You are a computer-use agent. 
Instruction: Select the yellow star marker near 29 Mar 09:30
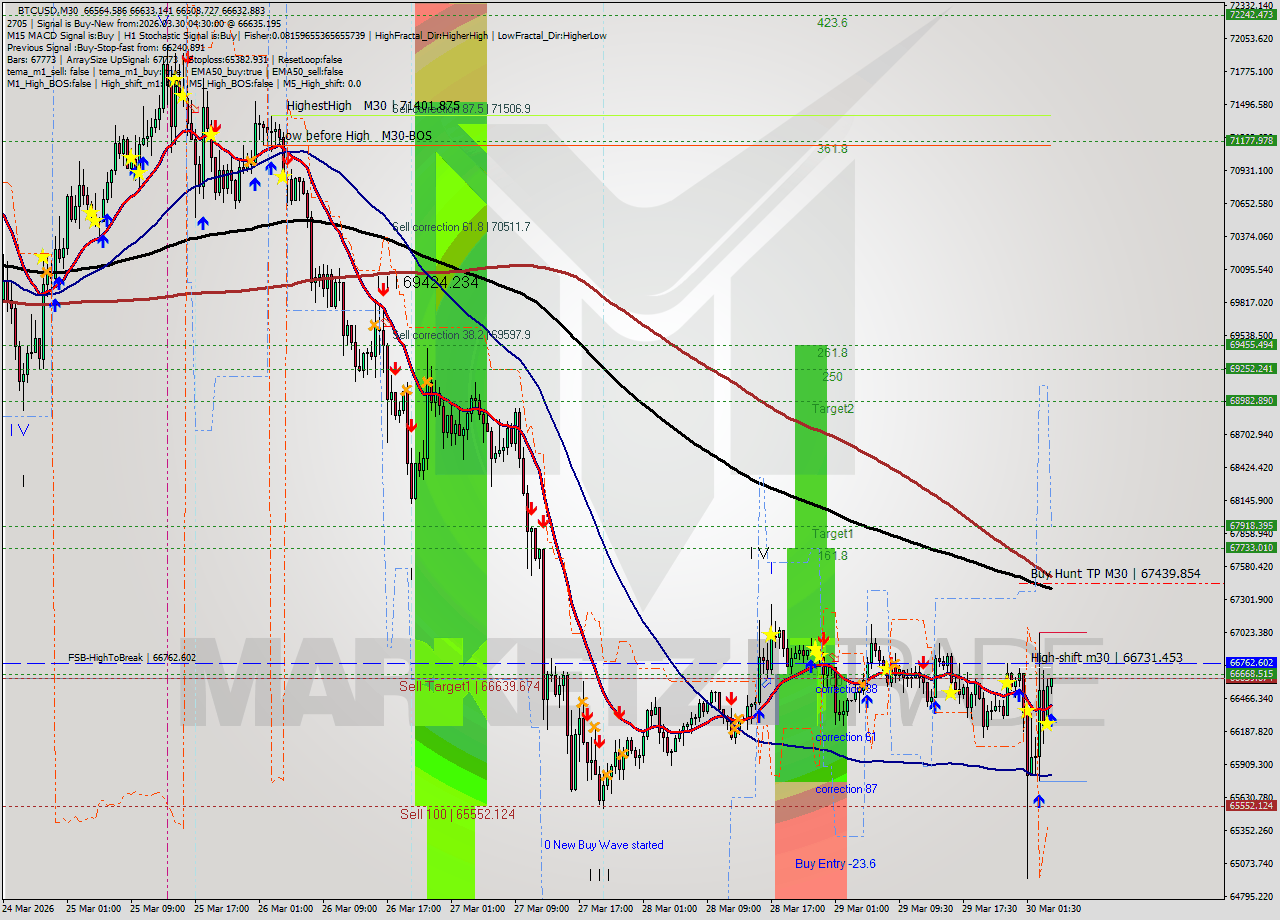coord(951,692)
